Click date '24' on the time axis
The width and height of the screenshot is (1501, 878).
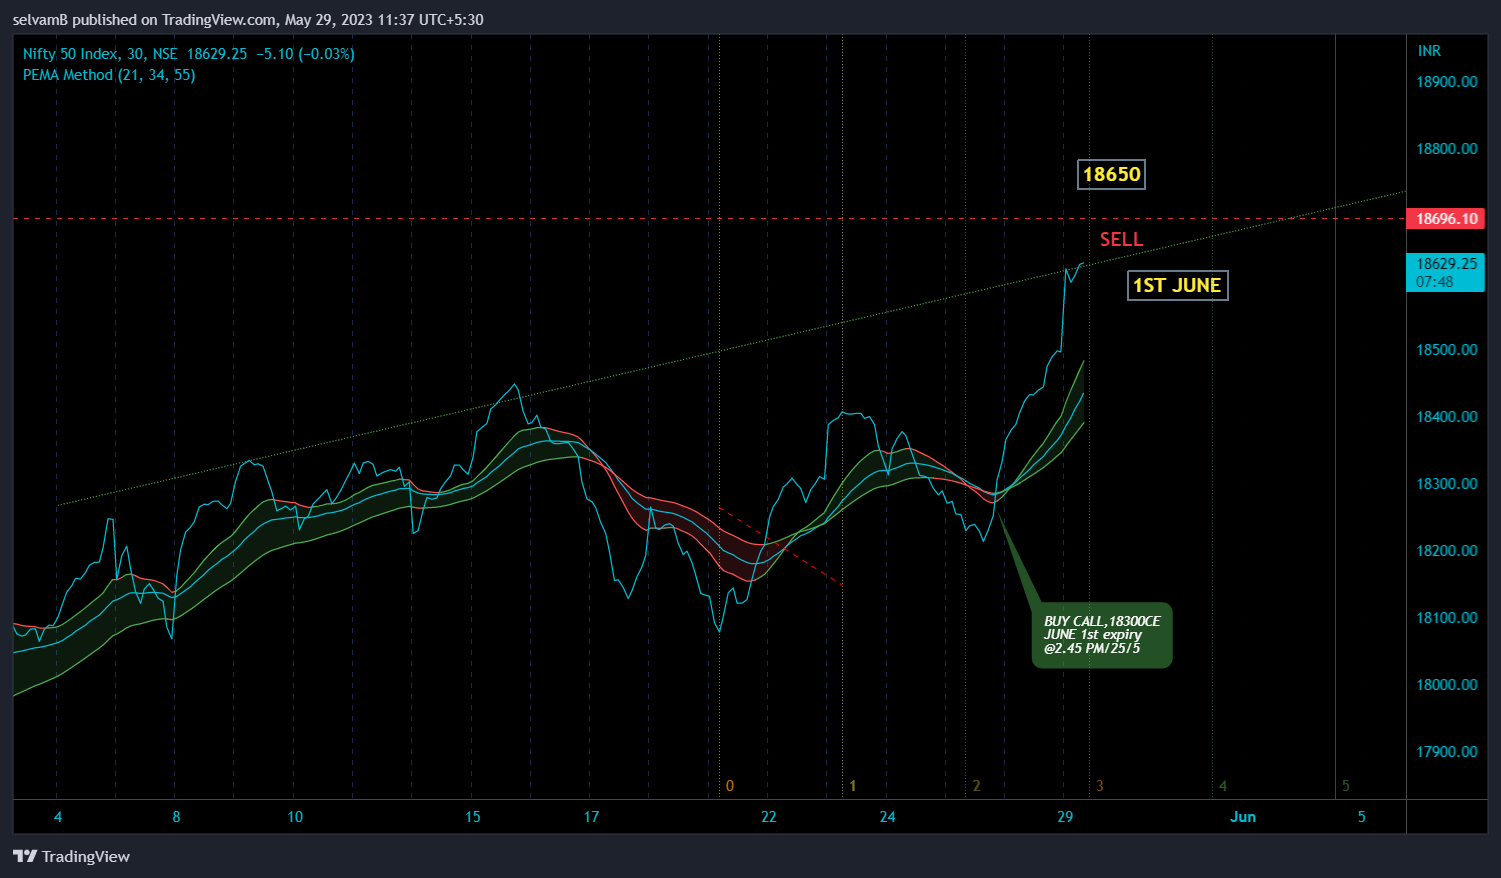tap(887, 817)
